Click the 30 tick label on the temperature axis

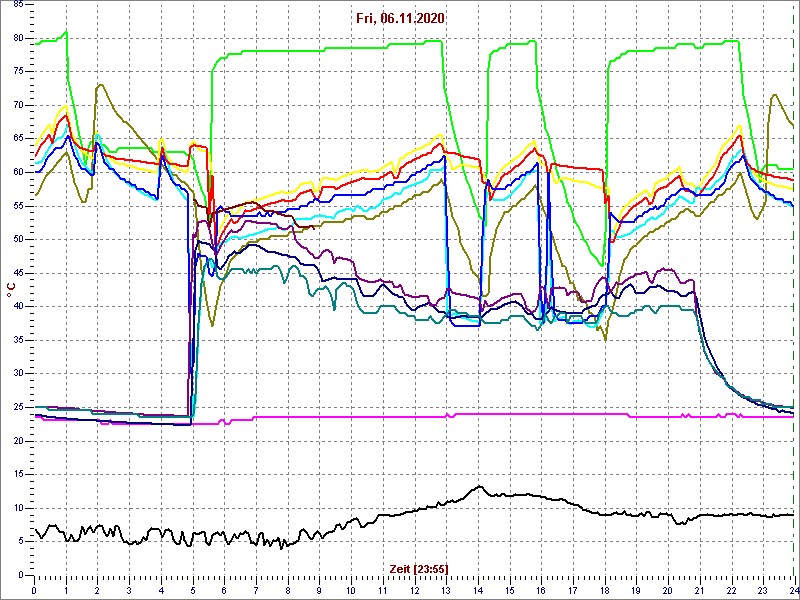tap(18, 373)
